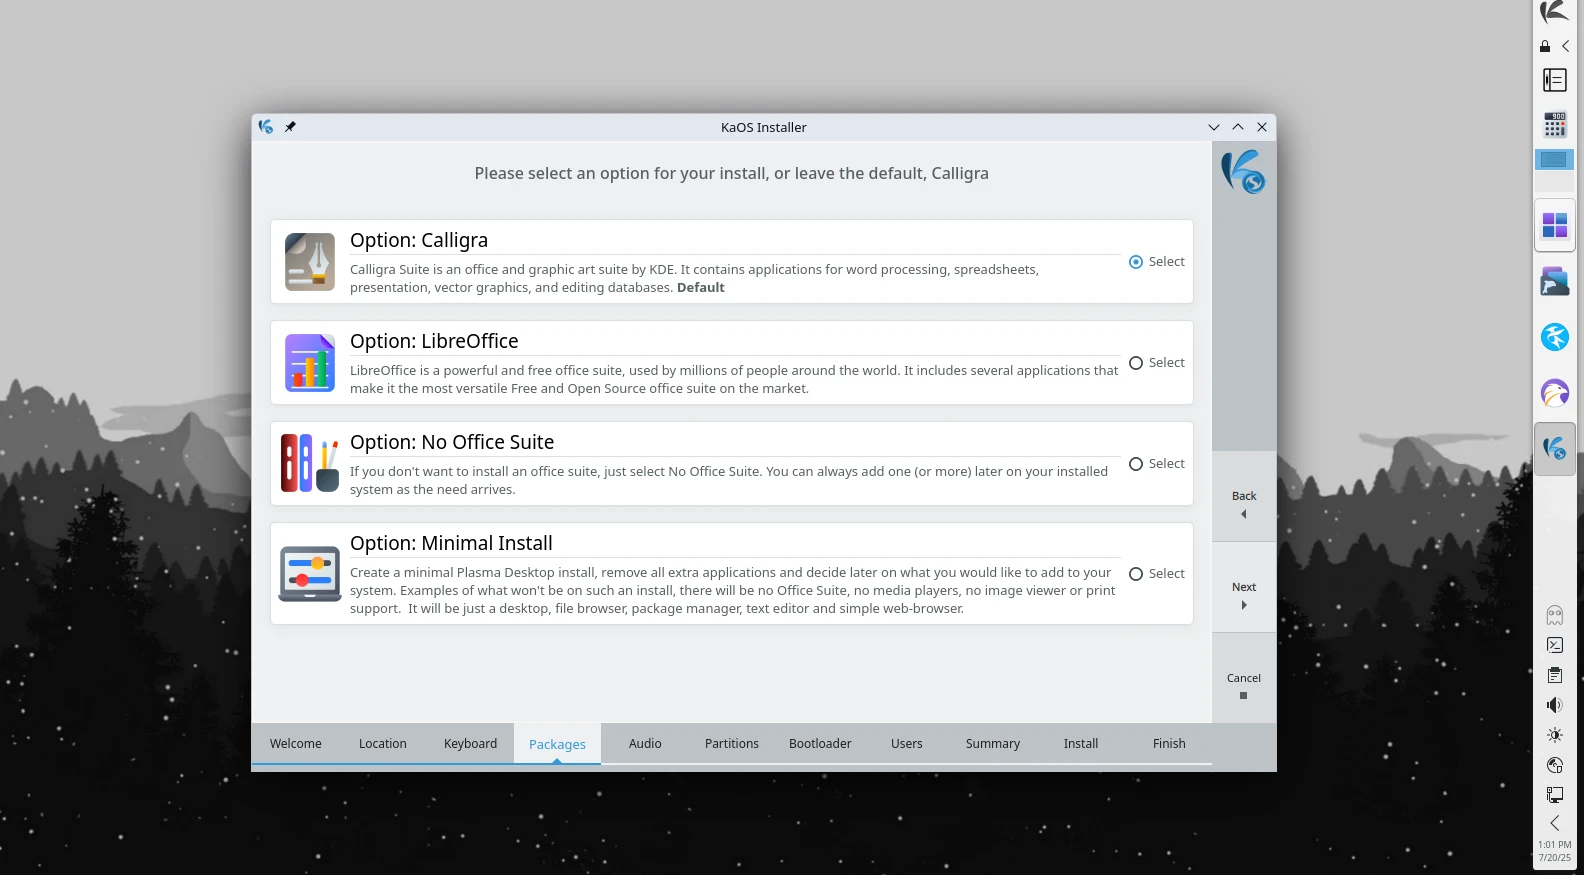Select the Calligra radio button
Screen dimensions: 1584x875
pos(1136,262)
